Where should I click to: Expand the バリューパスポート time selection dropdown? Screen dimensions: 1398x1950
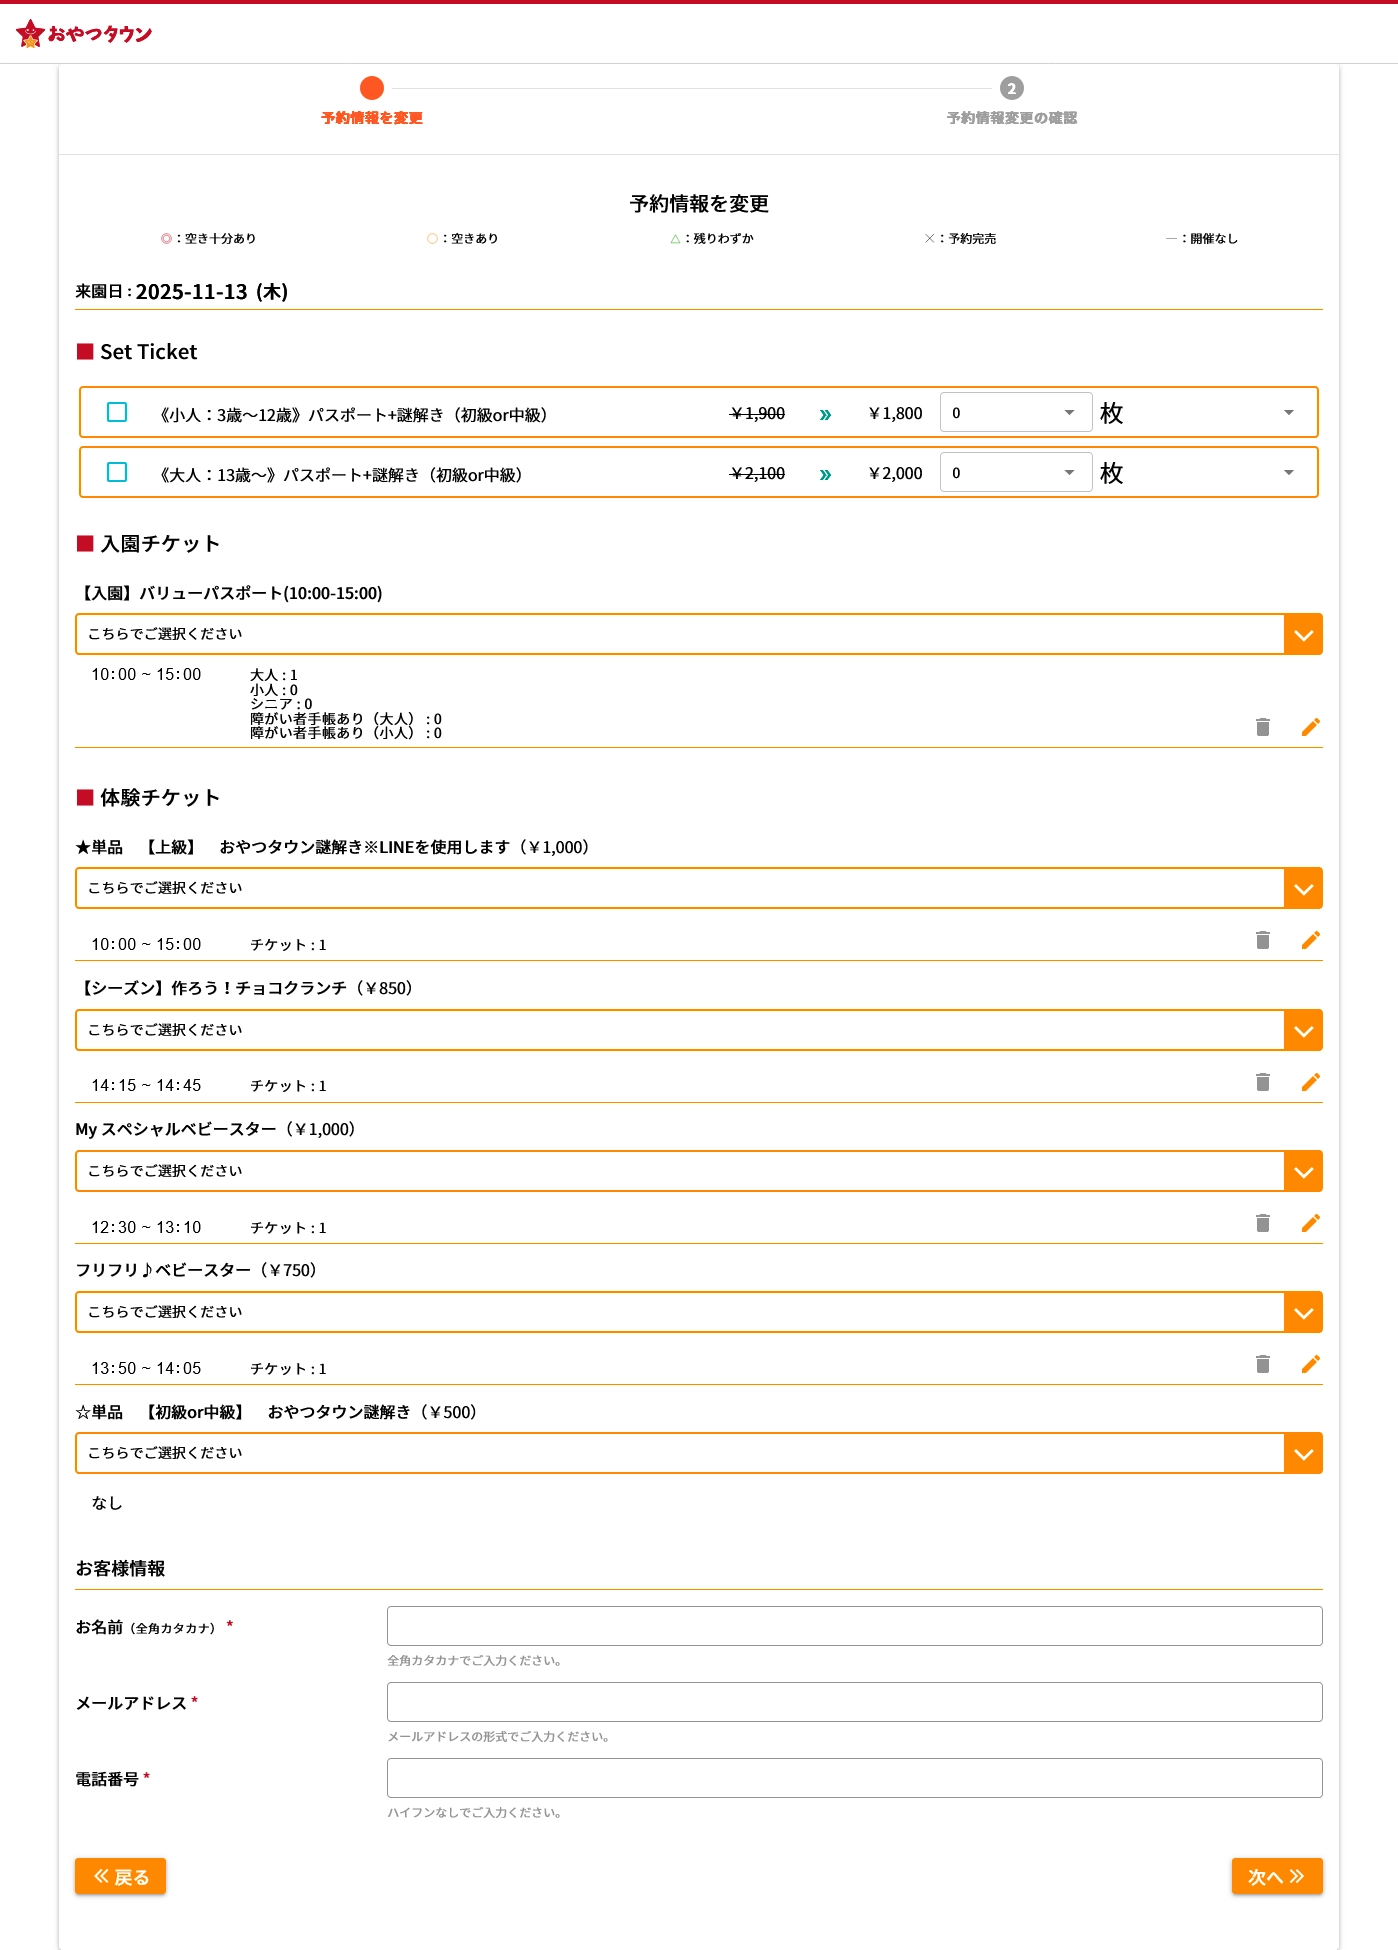coord(1302,635)
